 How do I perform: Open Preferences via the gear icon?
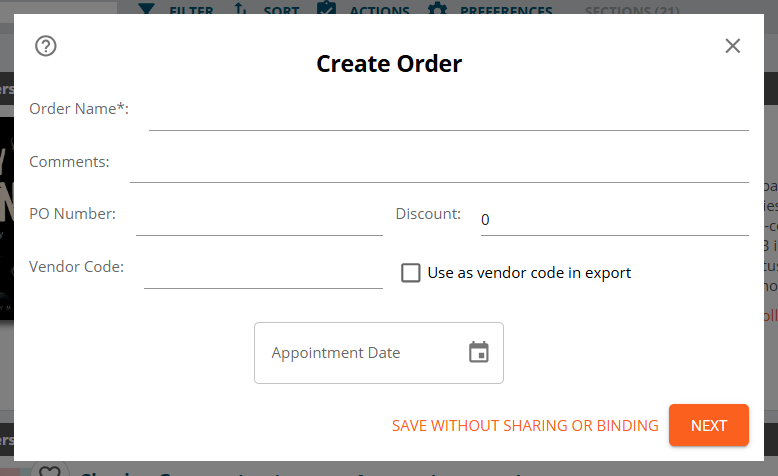click(x=437, y=9)
